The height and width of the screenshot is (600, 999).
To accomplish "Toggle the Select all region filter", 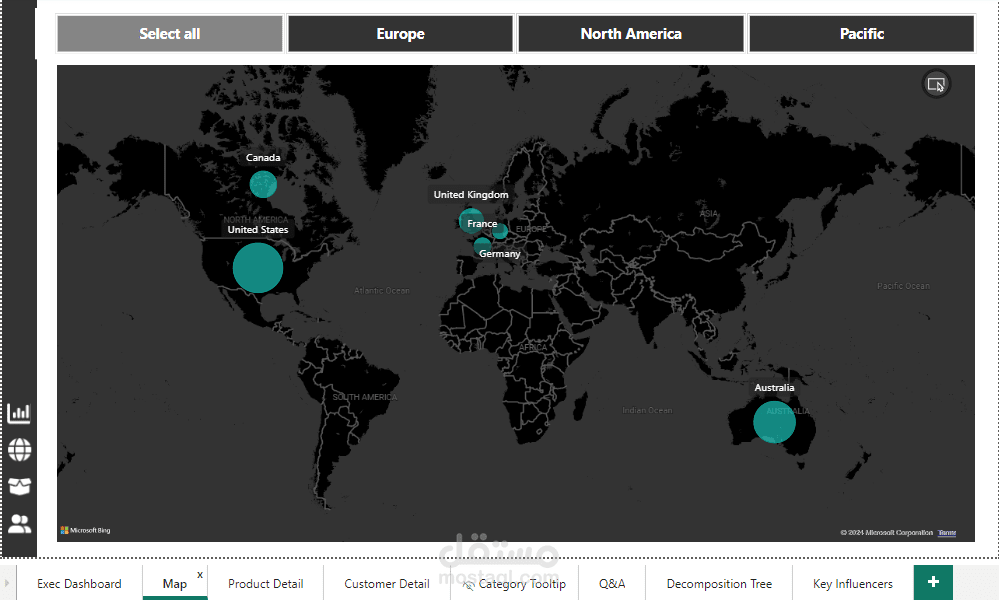I will coord(169,34).
